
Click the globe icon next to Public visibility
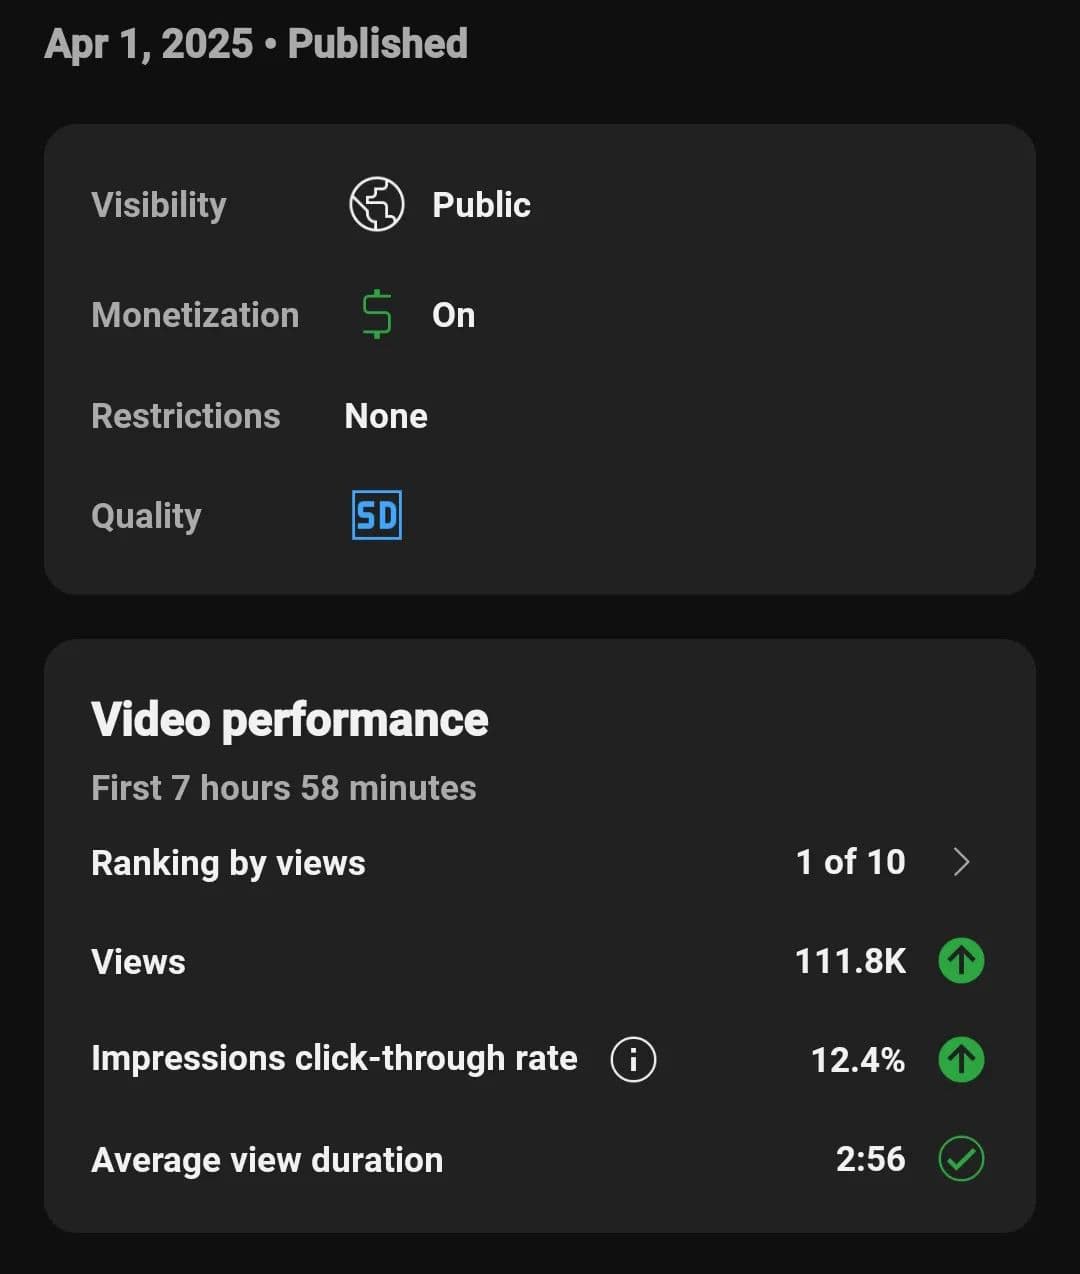(376, 204)
